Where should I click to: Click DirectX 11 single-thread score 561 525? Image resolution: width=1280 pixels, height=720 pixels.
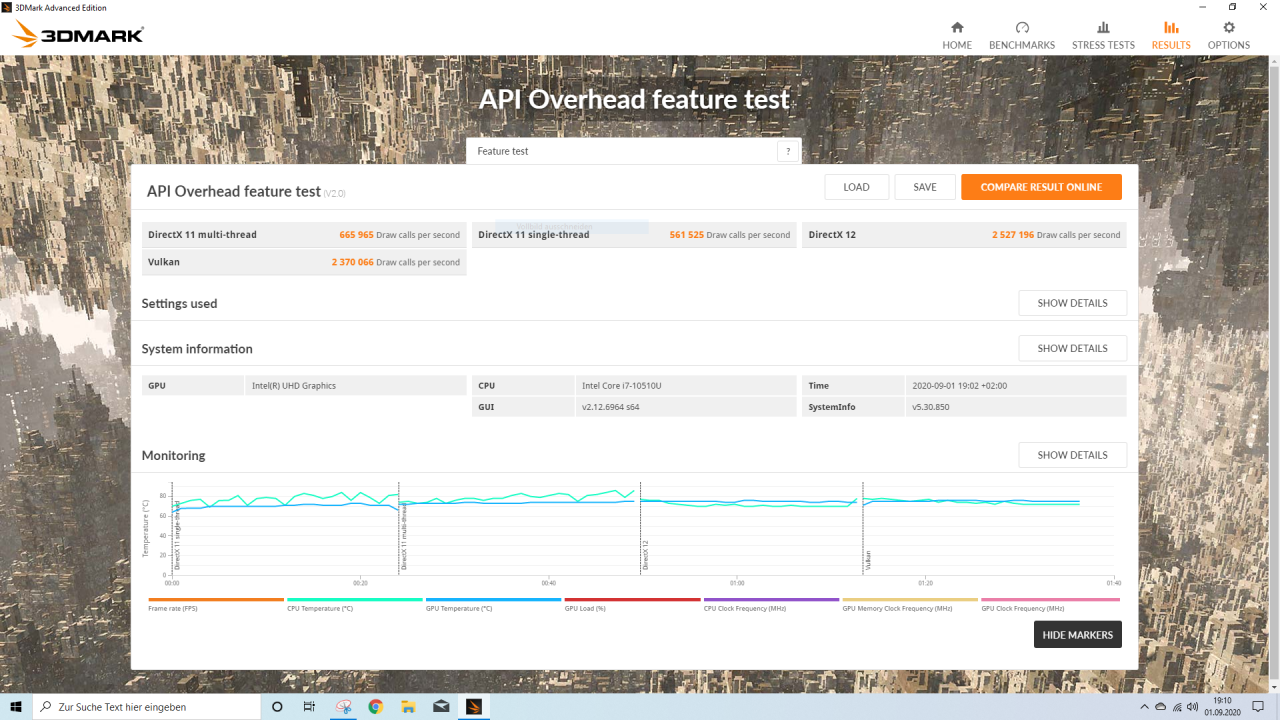pyautogui.click(x=687, y=235)
